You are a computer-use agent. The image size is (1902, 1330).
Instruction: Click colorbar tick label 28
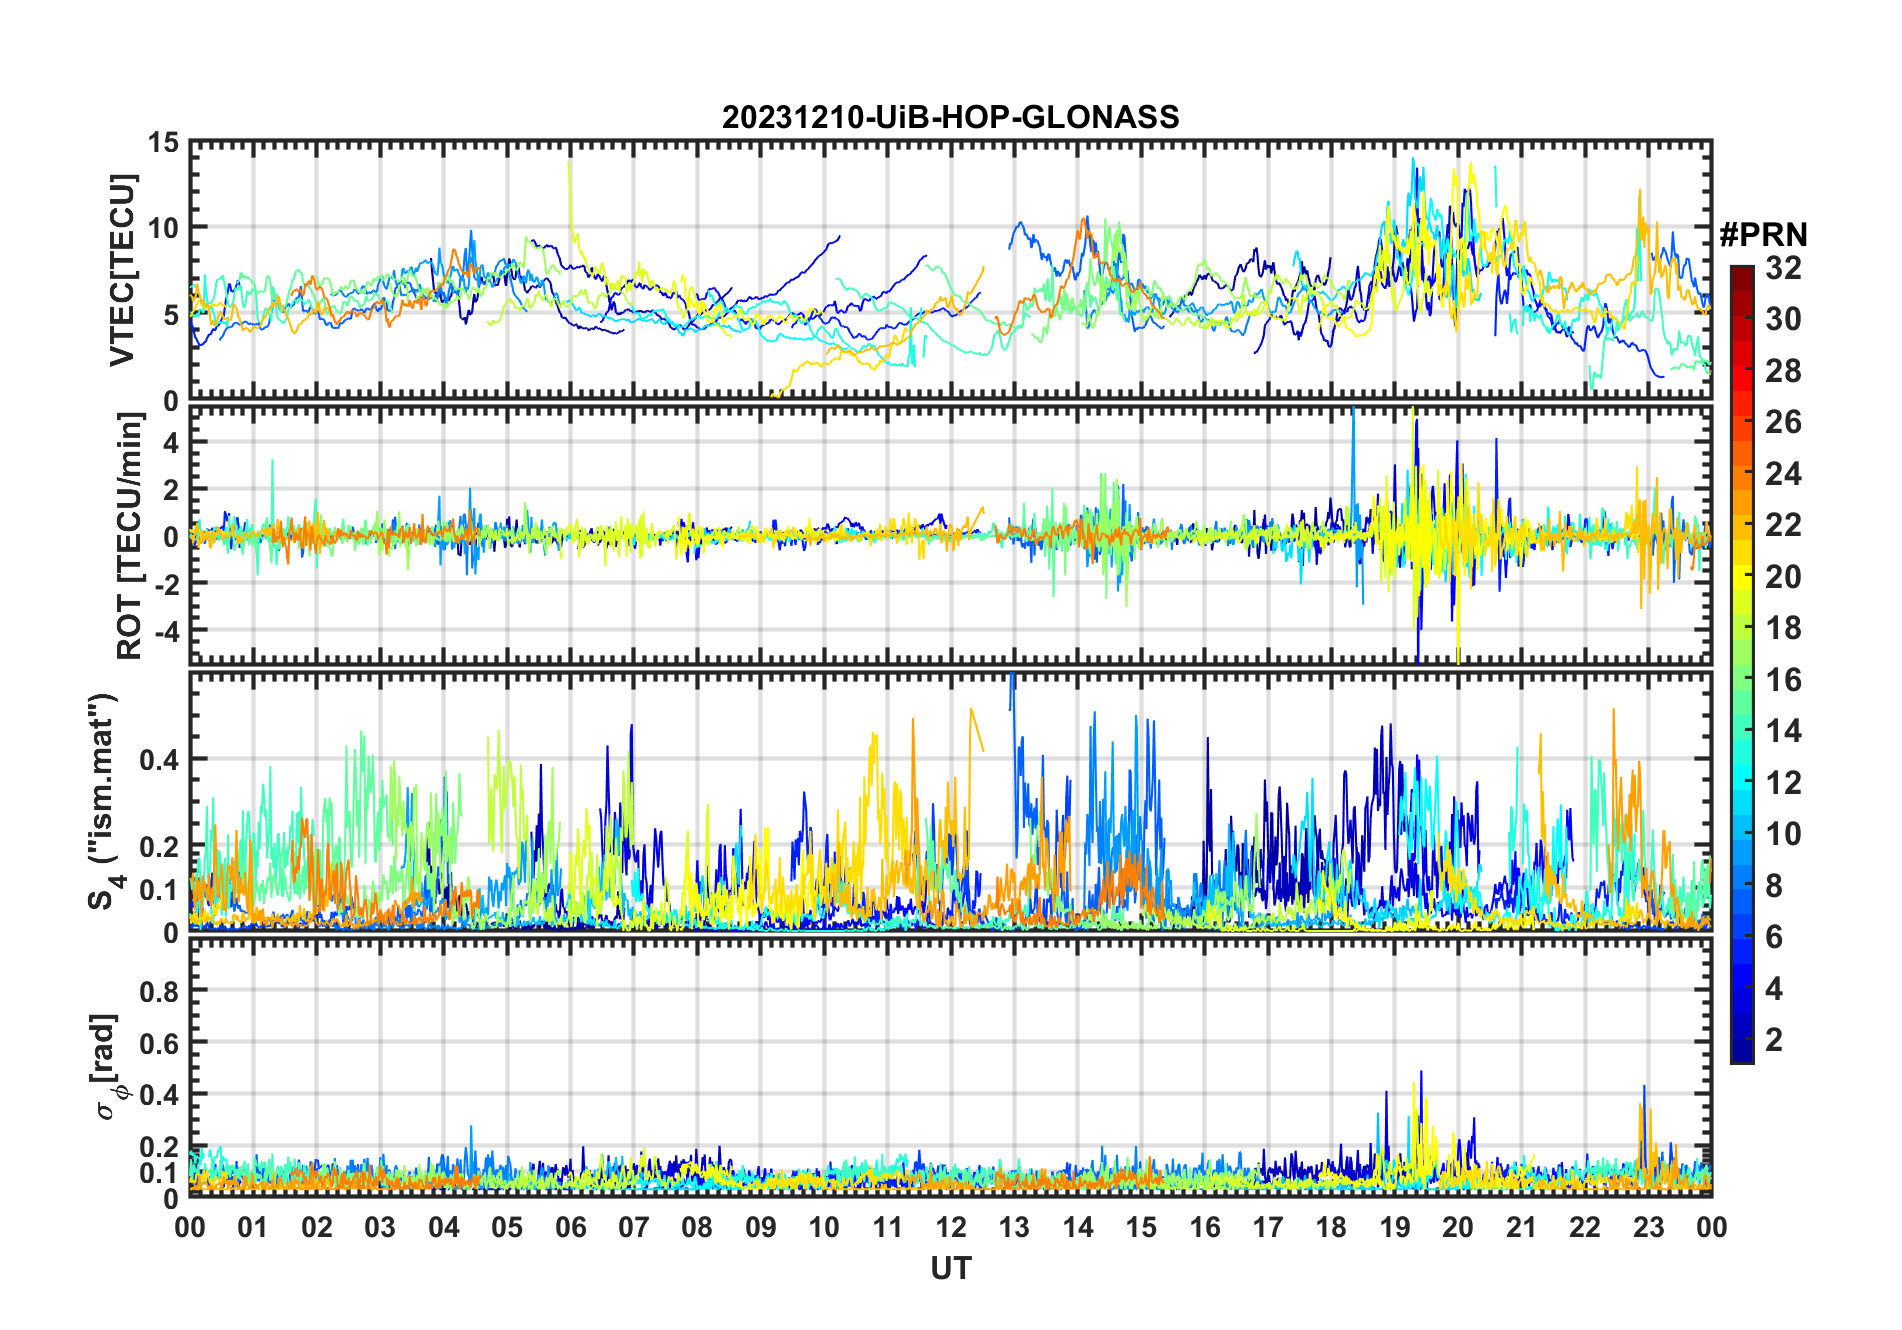point(1783,371)
